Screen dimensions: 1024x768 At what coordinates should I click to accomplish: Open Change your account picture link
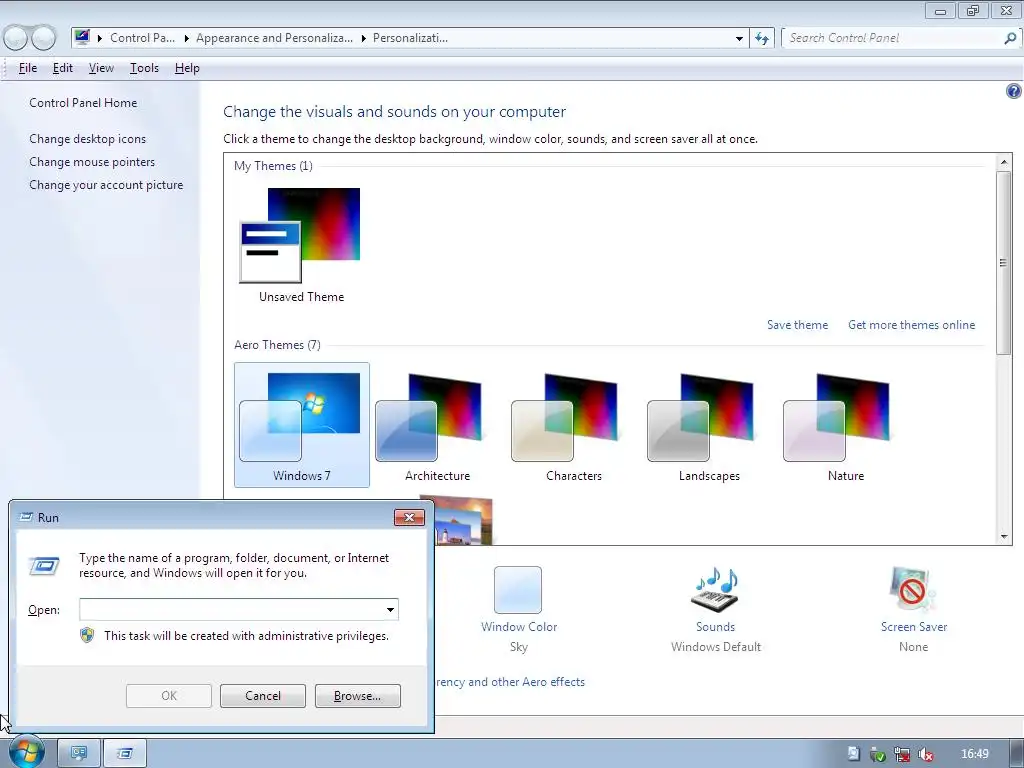pyautogui.click(x=106, y=185)
